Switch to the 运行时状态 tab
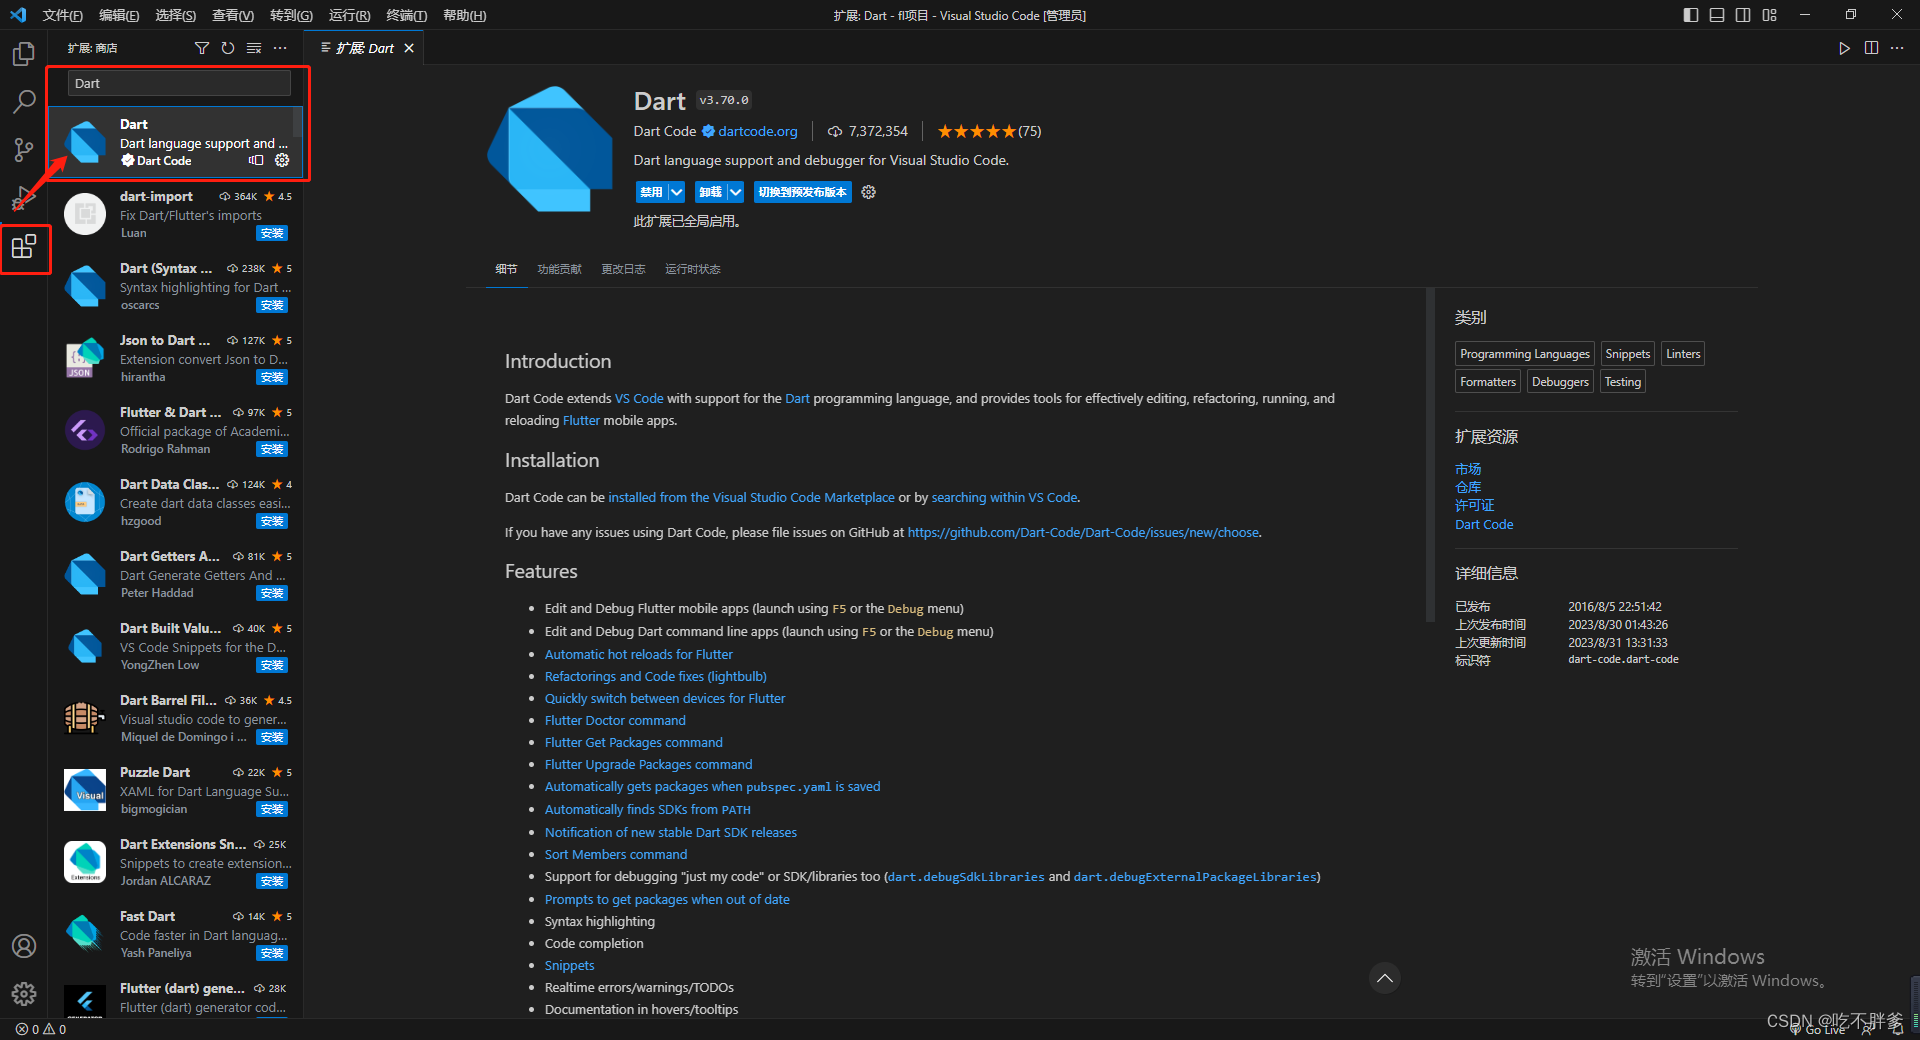 692,269
